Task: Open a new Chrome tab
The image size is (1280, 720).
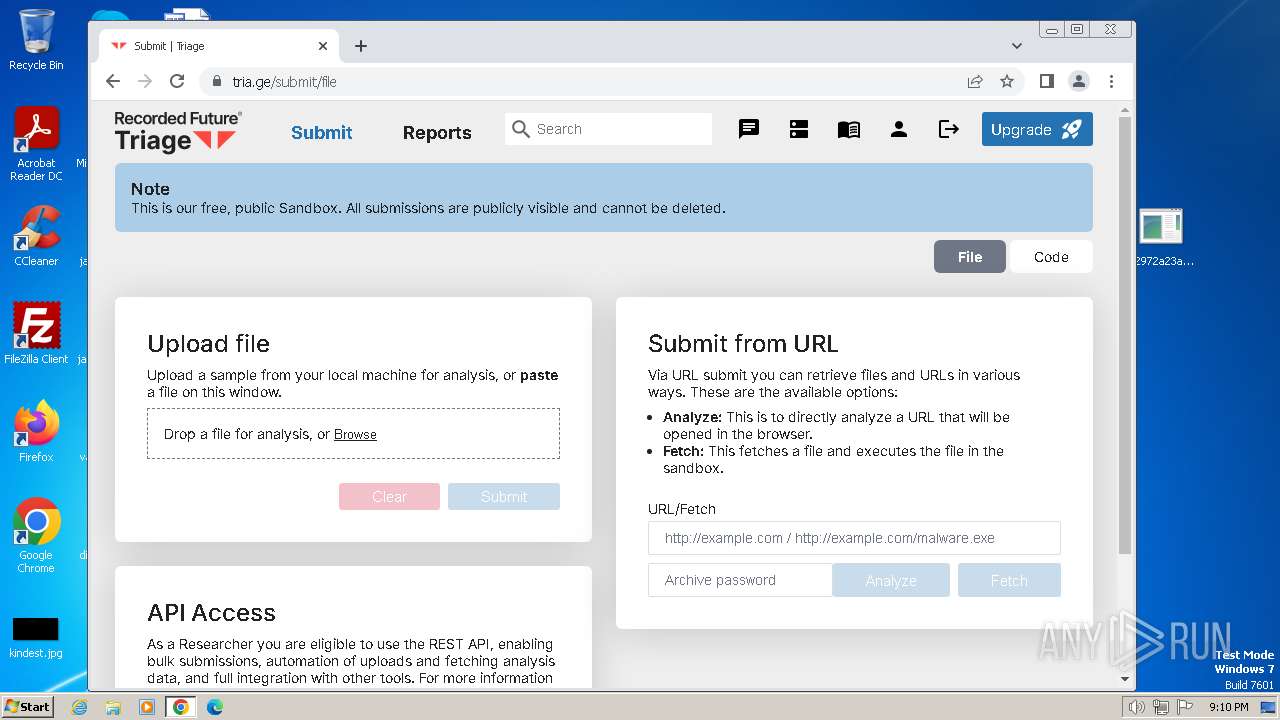Action: (x=361, y=46)
